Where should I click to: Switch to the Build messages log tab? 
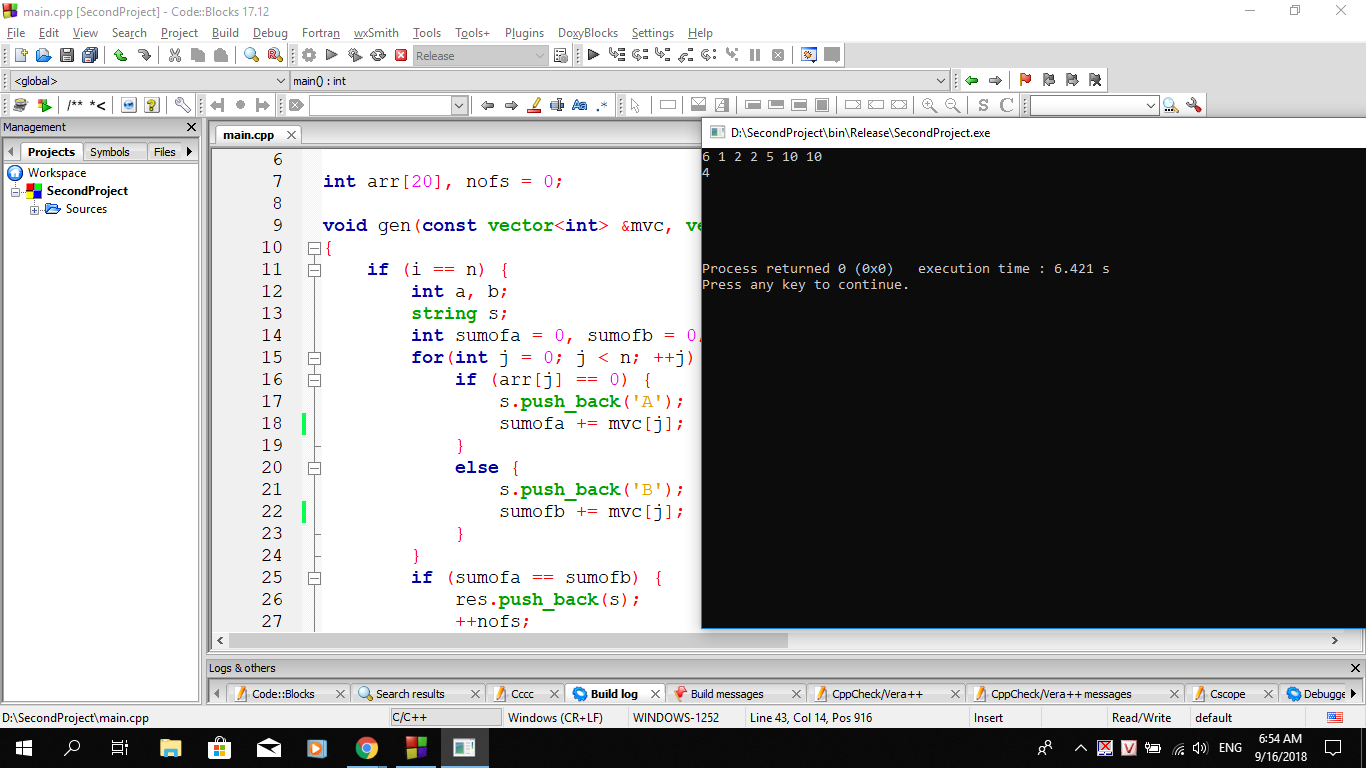click(726, 694)
